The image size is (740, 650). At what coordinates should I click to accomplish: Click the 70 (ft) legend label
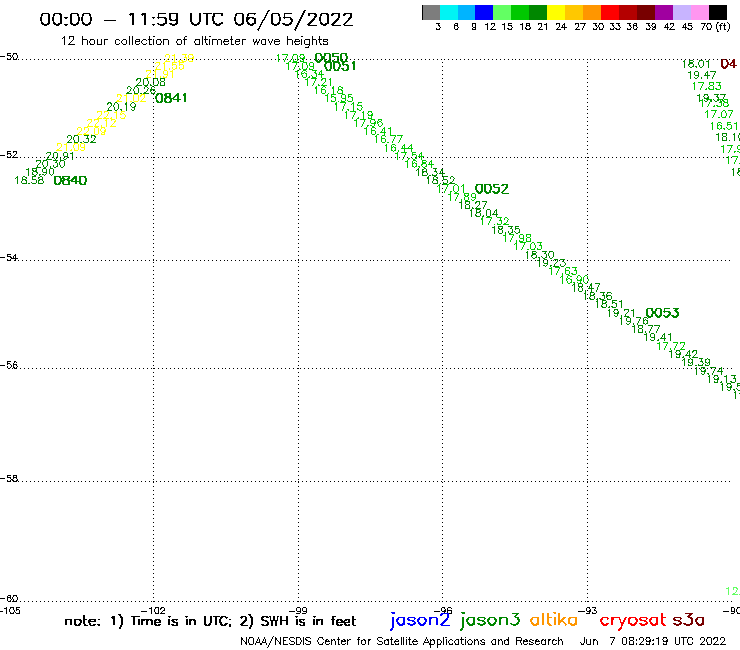coord(715,27)
